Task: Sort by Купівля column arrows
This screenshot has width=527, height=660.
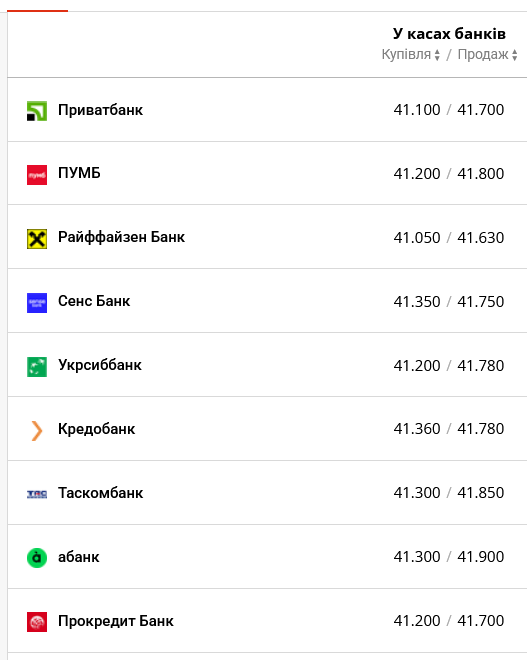Action: tap(437, 55)
